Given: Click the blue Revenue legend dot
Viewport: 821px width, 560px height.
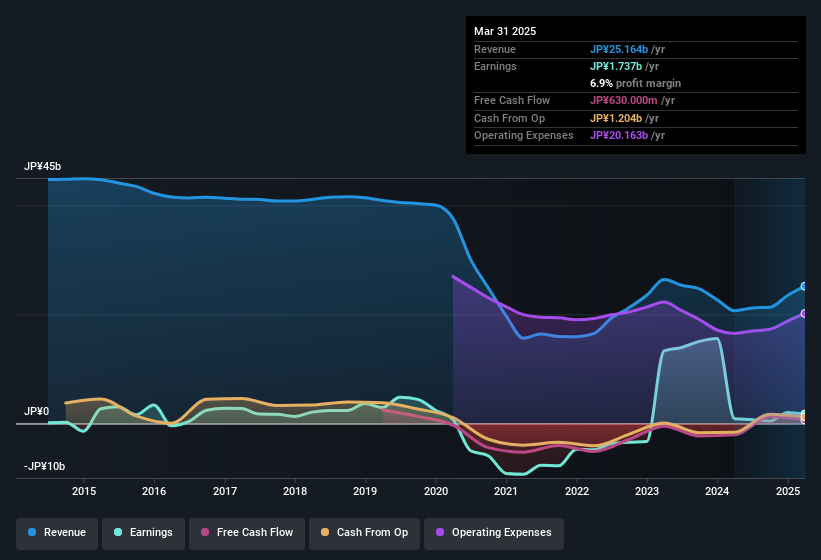Looking at the screenshot, I should [32, 532].
